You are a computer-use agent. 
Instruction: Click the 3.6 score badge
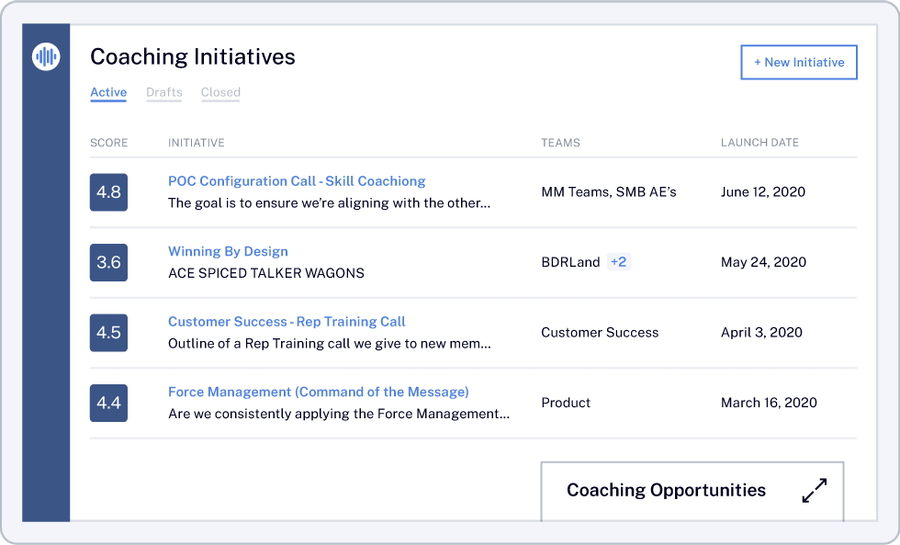point(108,263)
